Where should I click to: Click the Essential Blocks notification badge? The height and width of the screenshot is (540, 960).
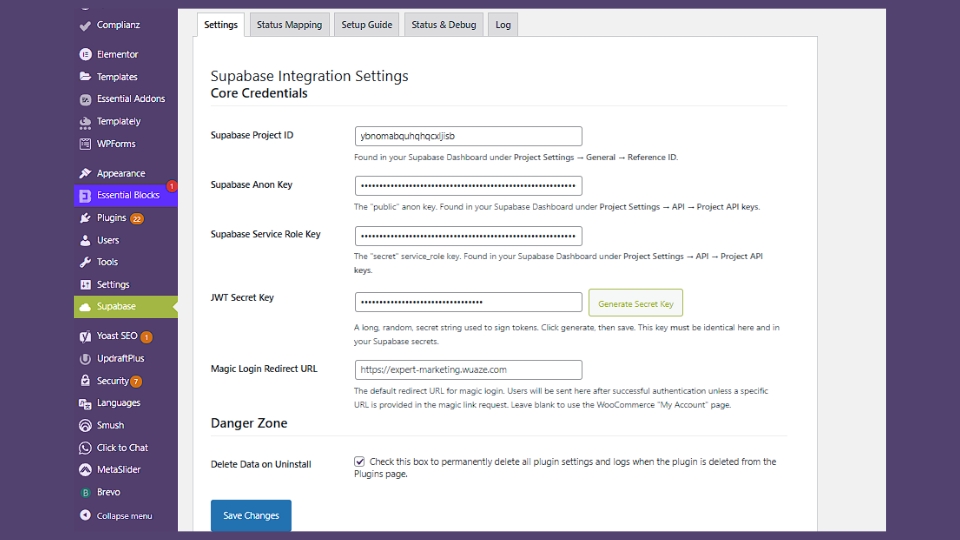(172, 186)
